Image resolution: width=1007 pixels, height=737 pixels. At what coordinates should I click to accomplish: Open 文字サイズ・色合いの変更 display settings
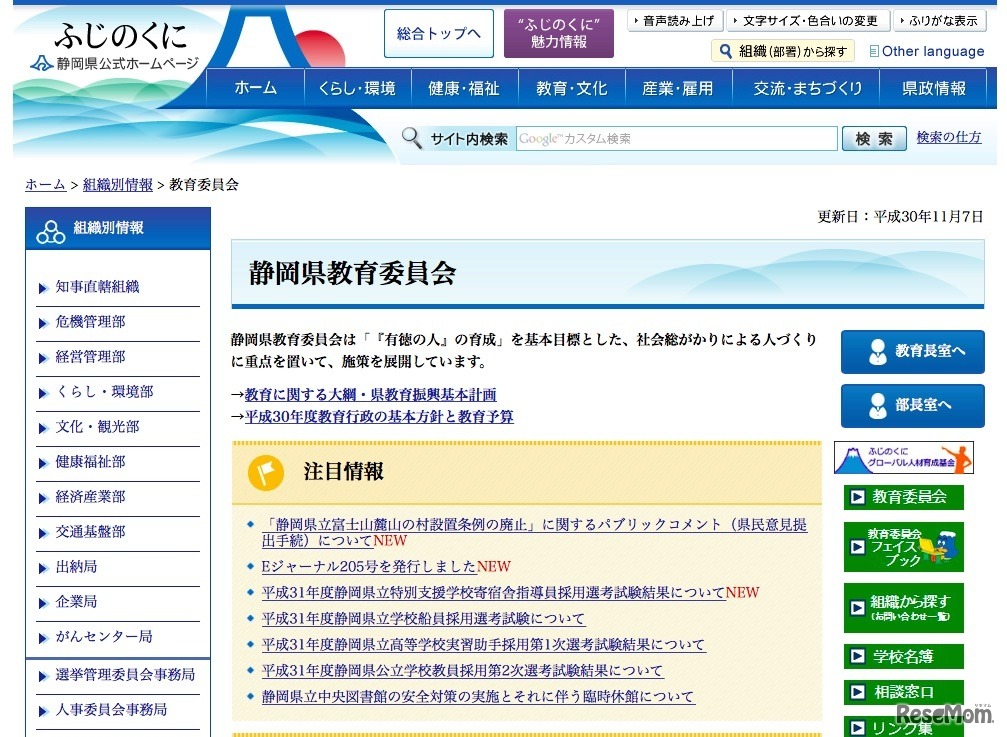(806, 19)
